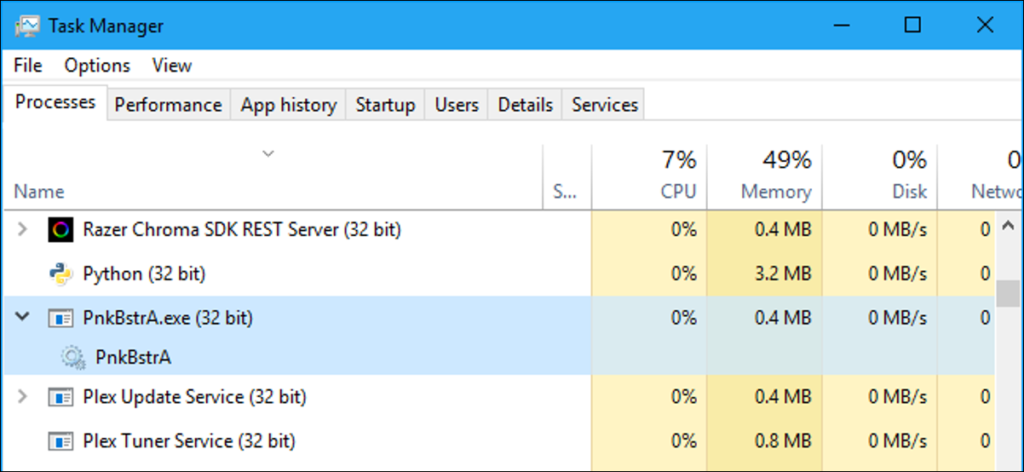Open the View menu
The height and width of the screenshot is (472, 1024).
coord(172,65)
